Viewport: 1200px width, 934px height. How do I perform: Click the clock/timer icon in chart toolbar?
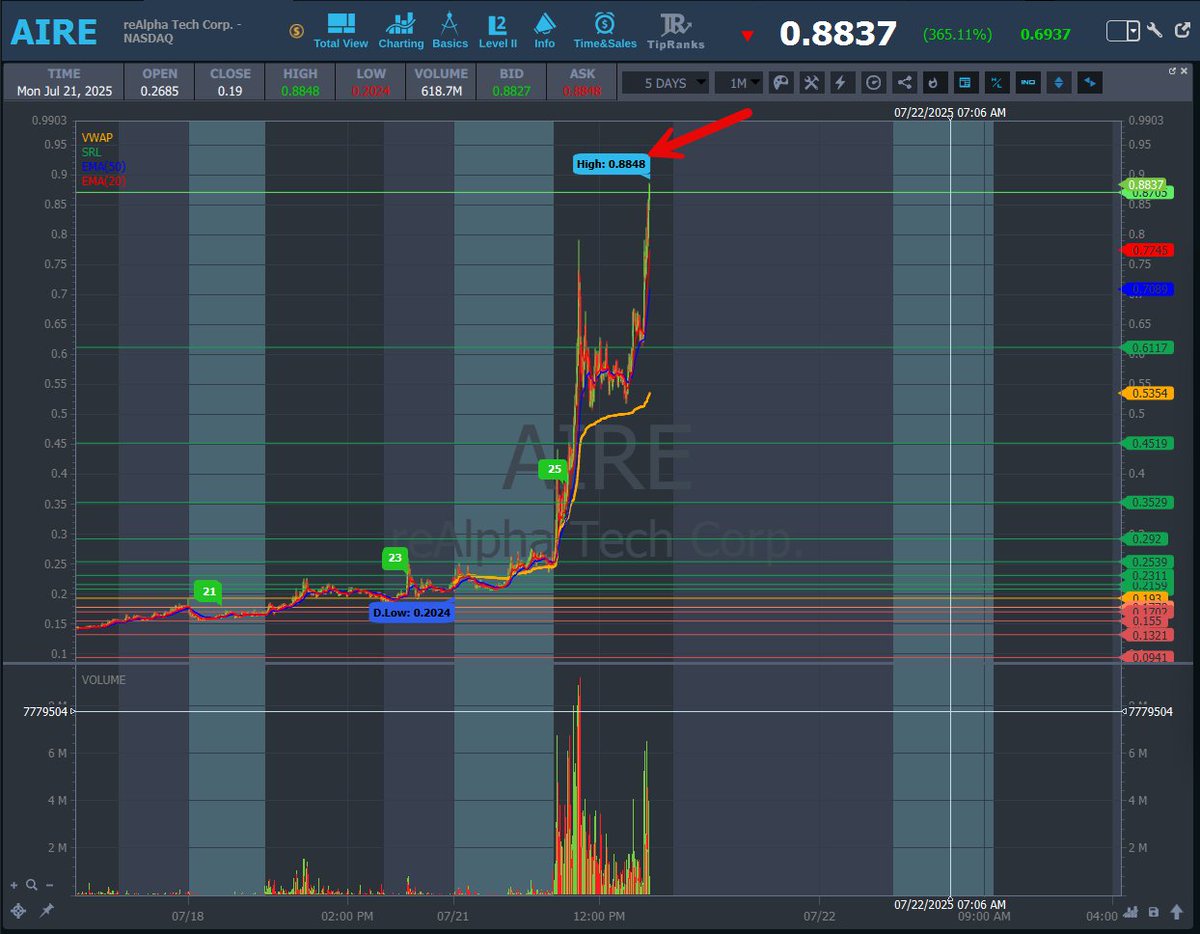873,83
